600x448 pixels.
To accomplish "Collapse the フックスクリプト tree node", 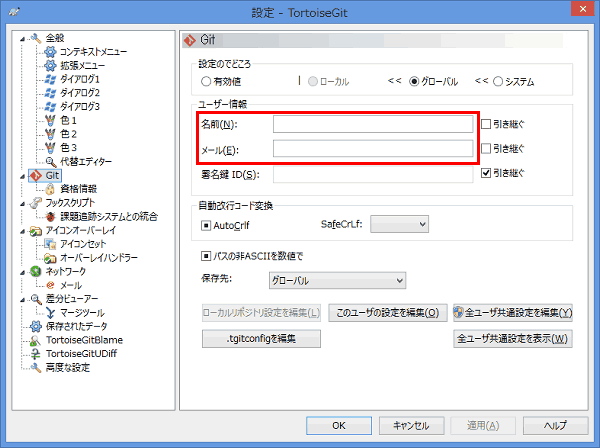I will 23,204.
